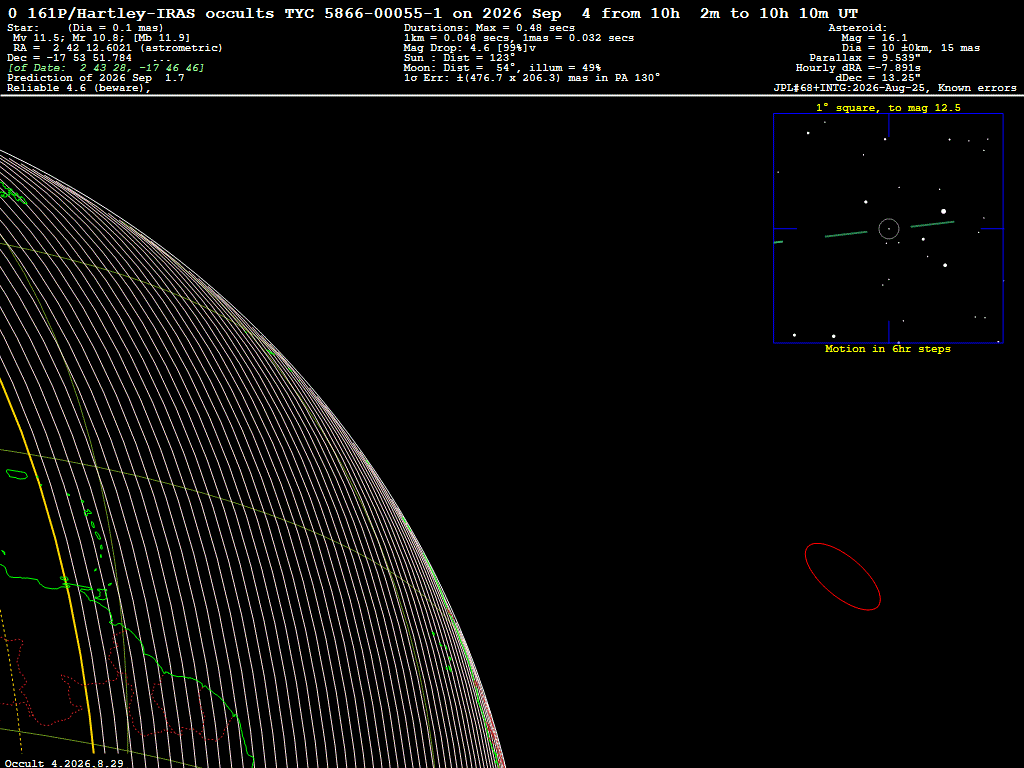
Task: Click the target star circle in the finder chart
Action: click(889, 229)
